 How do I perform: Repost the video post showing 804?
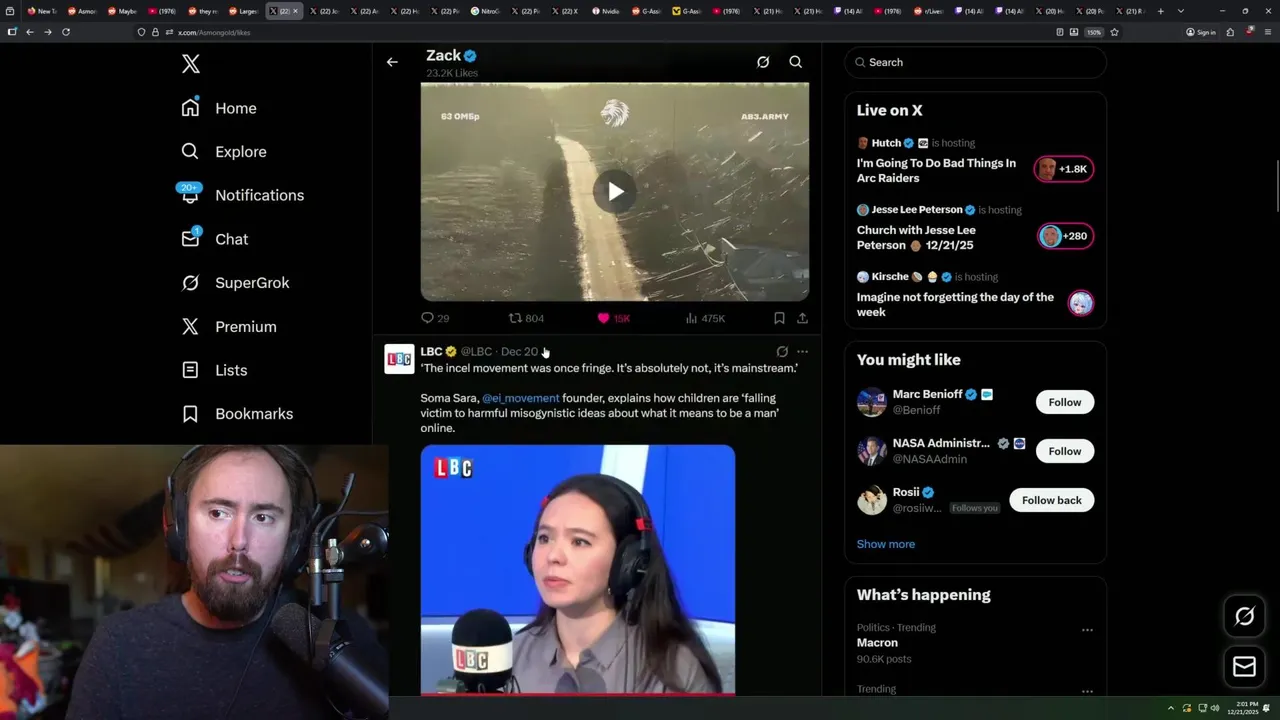[x=526, y=318]
